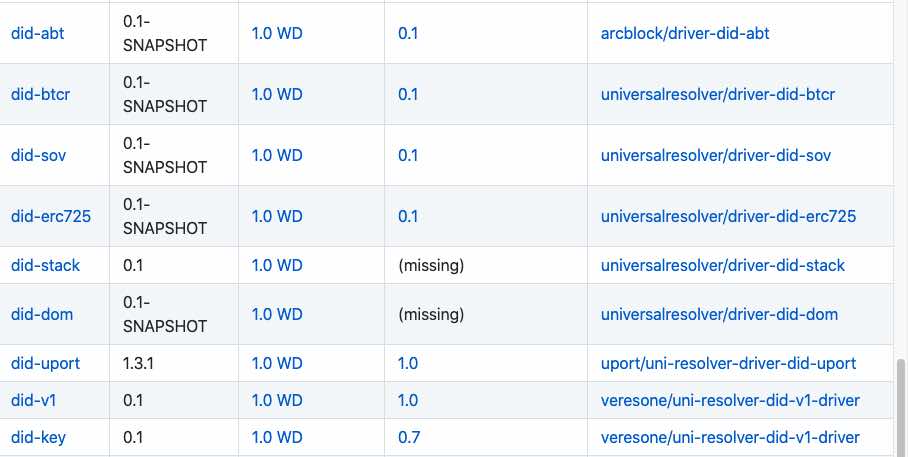Follow the did-erc725 link
This screenshot has height=457, width=908.
51,216
